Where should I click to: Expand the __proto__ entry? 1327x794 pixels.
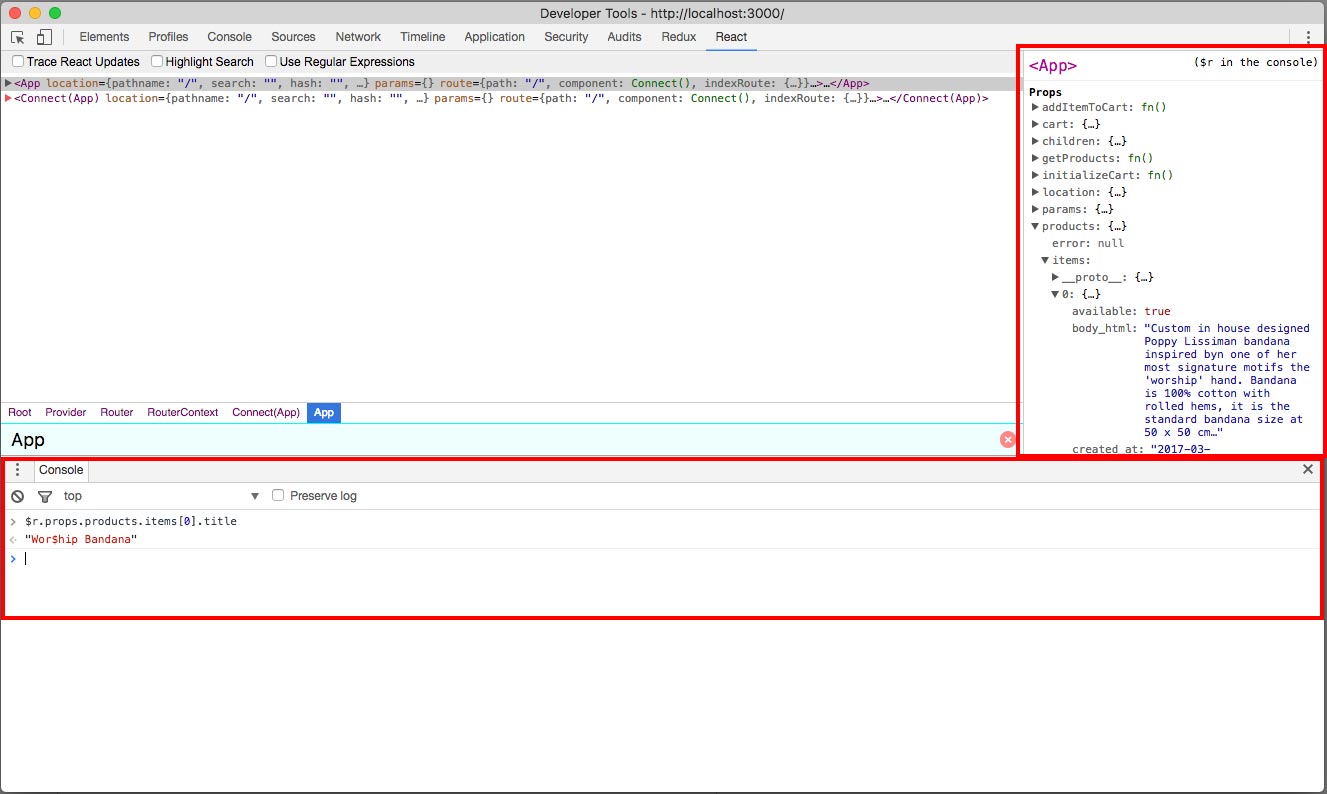coord(1055,277)
